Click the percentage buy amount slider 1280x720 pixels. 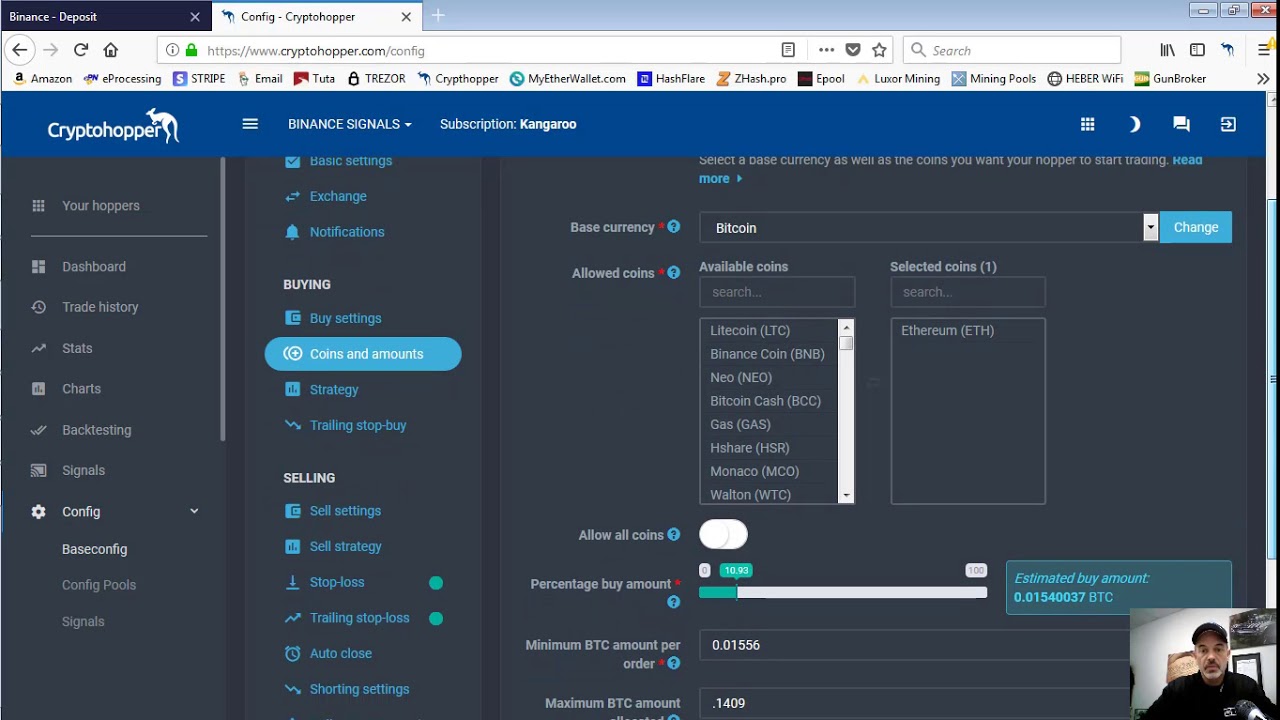point(843,592)
